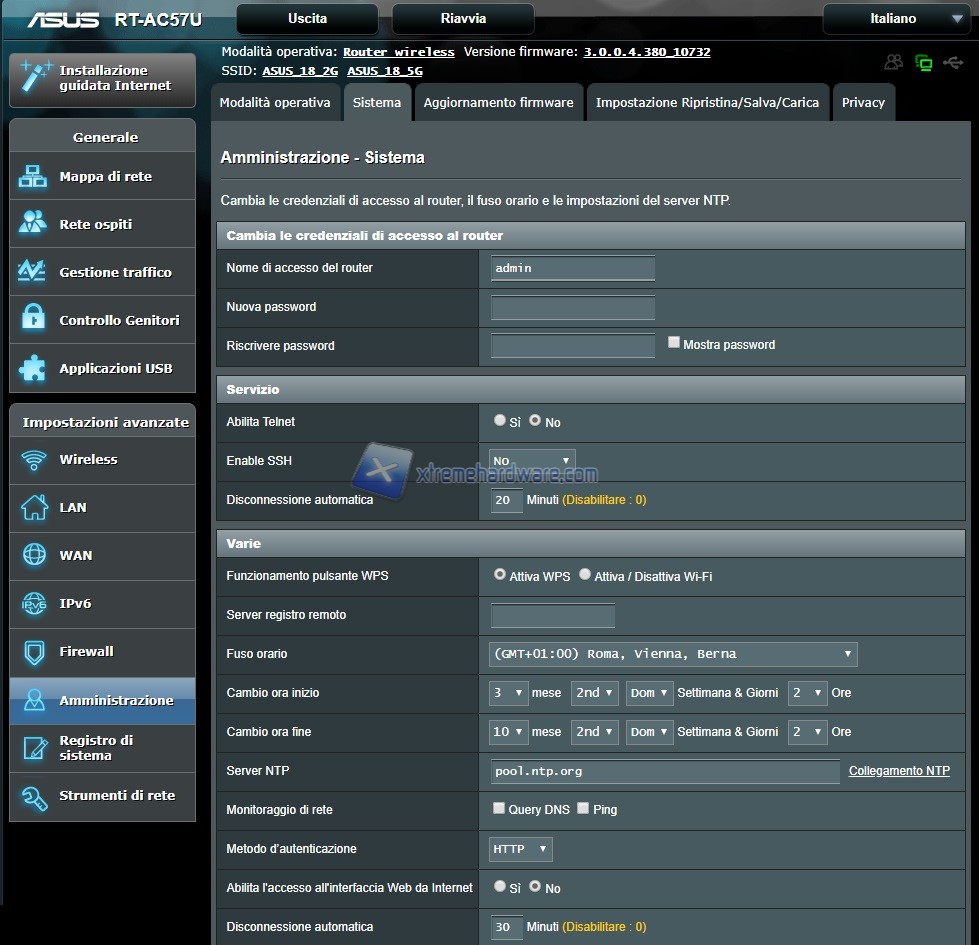The image size is (979, 945).
Task: Choose Attiva / Disattiva Wi-Fi radio option
Action: (585, 575)
